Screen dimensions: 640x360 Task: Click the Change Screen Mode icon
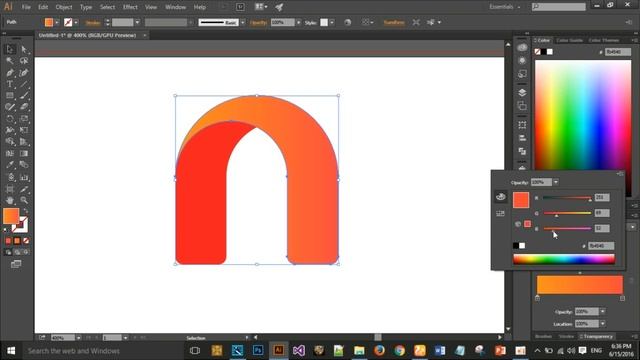[x=16, y=264]
